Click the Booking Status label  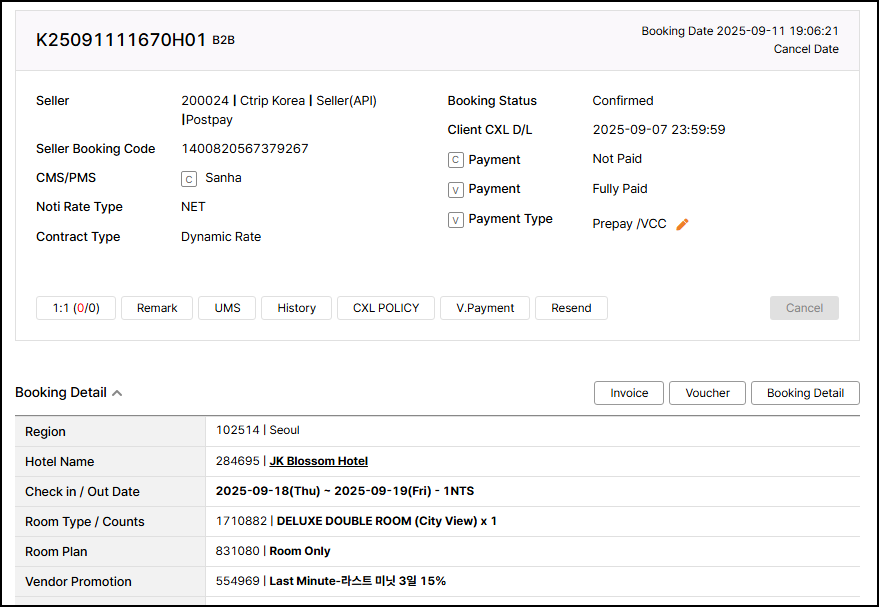point(492,100)
